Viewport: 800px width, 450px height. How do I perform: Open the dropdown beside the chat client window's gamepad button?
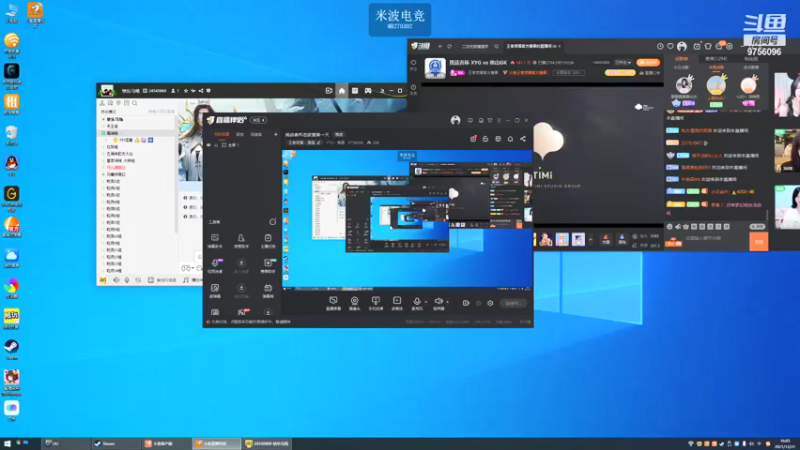193,268
